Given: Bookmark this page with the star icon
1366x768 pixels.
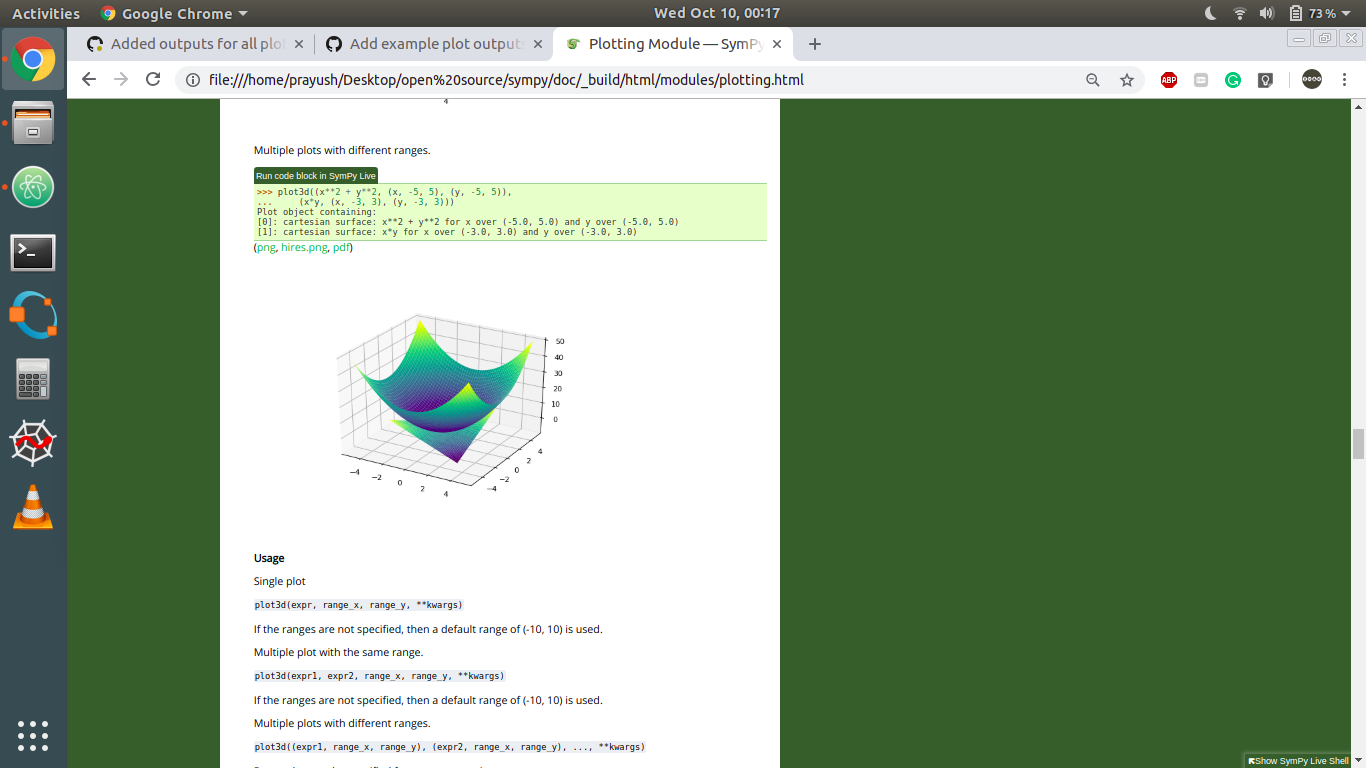Looking at the screenshot, I should click(x=1128, y=80).
